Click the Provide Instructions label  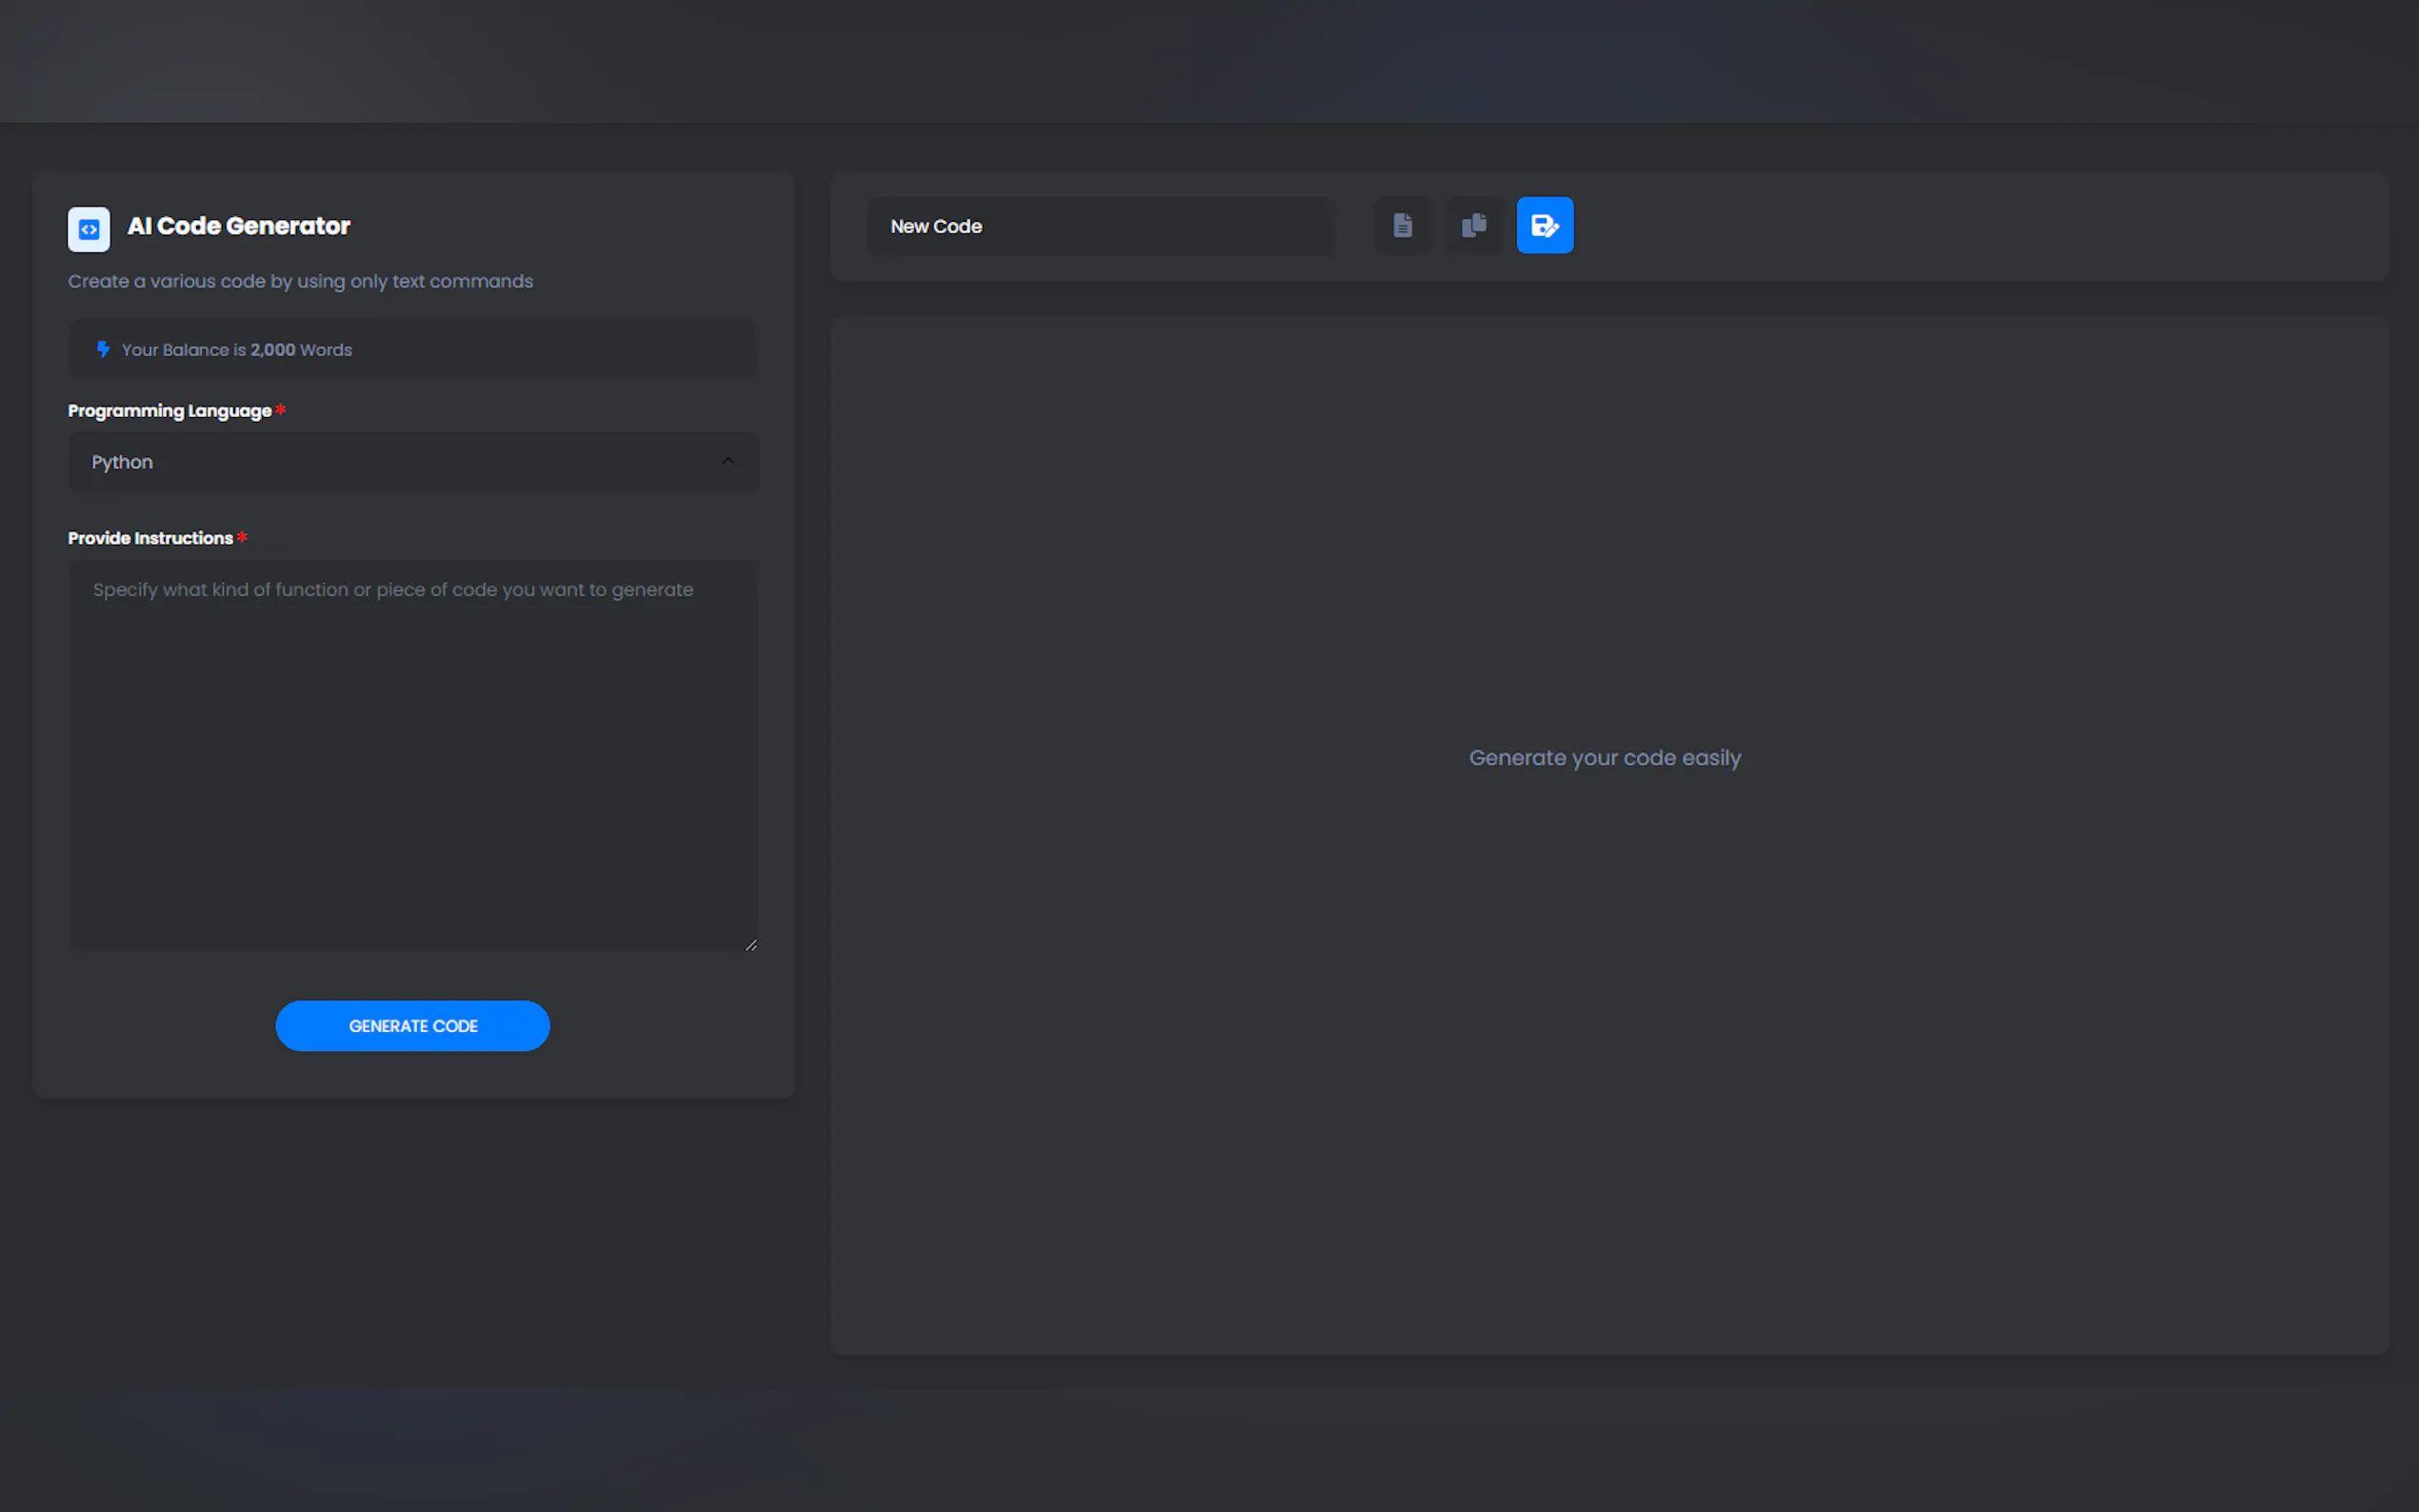tap(150, 538)
